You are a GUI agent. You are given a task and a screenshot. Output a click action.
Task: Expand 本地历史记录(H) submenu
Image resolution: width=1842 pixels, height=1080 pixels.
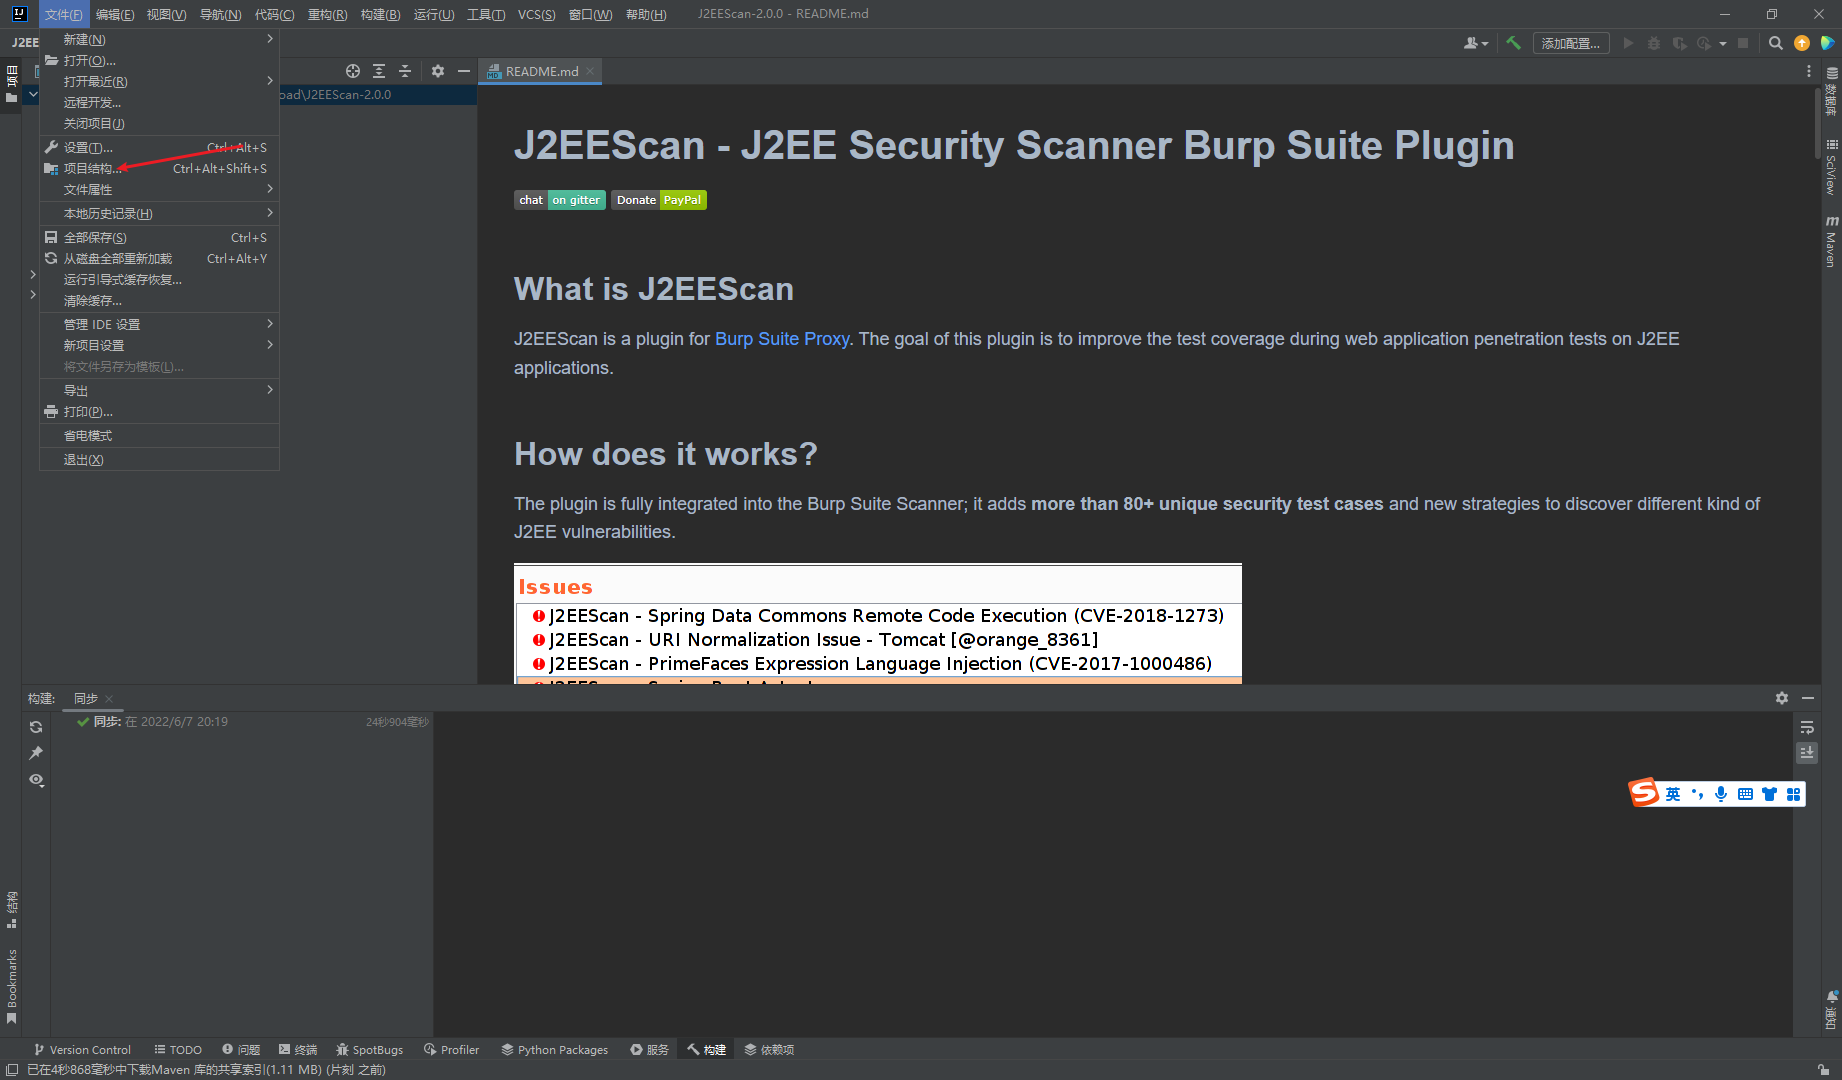[x=159, y=213]
